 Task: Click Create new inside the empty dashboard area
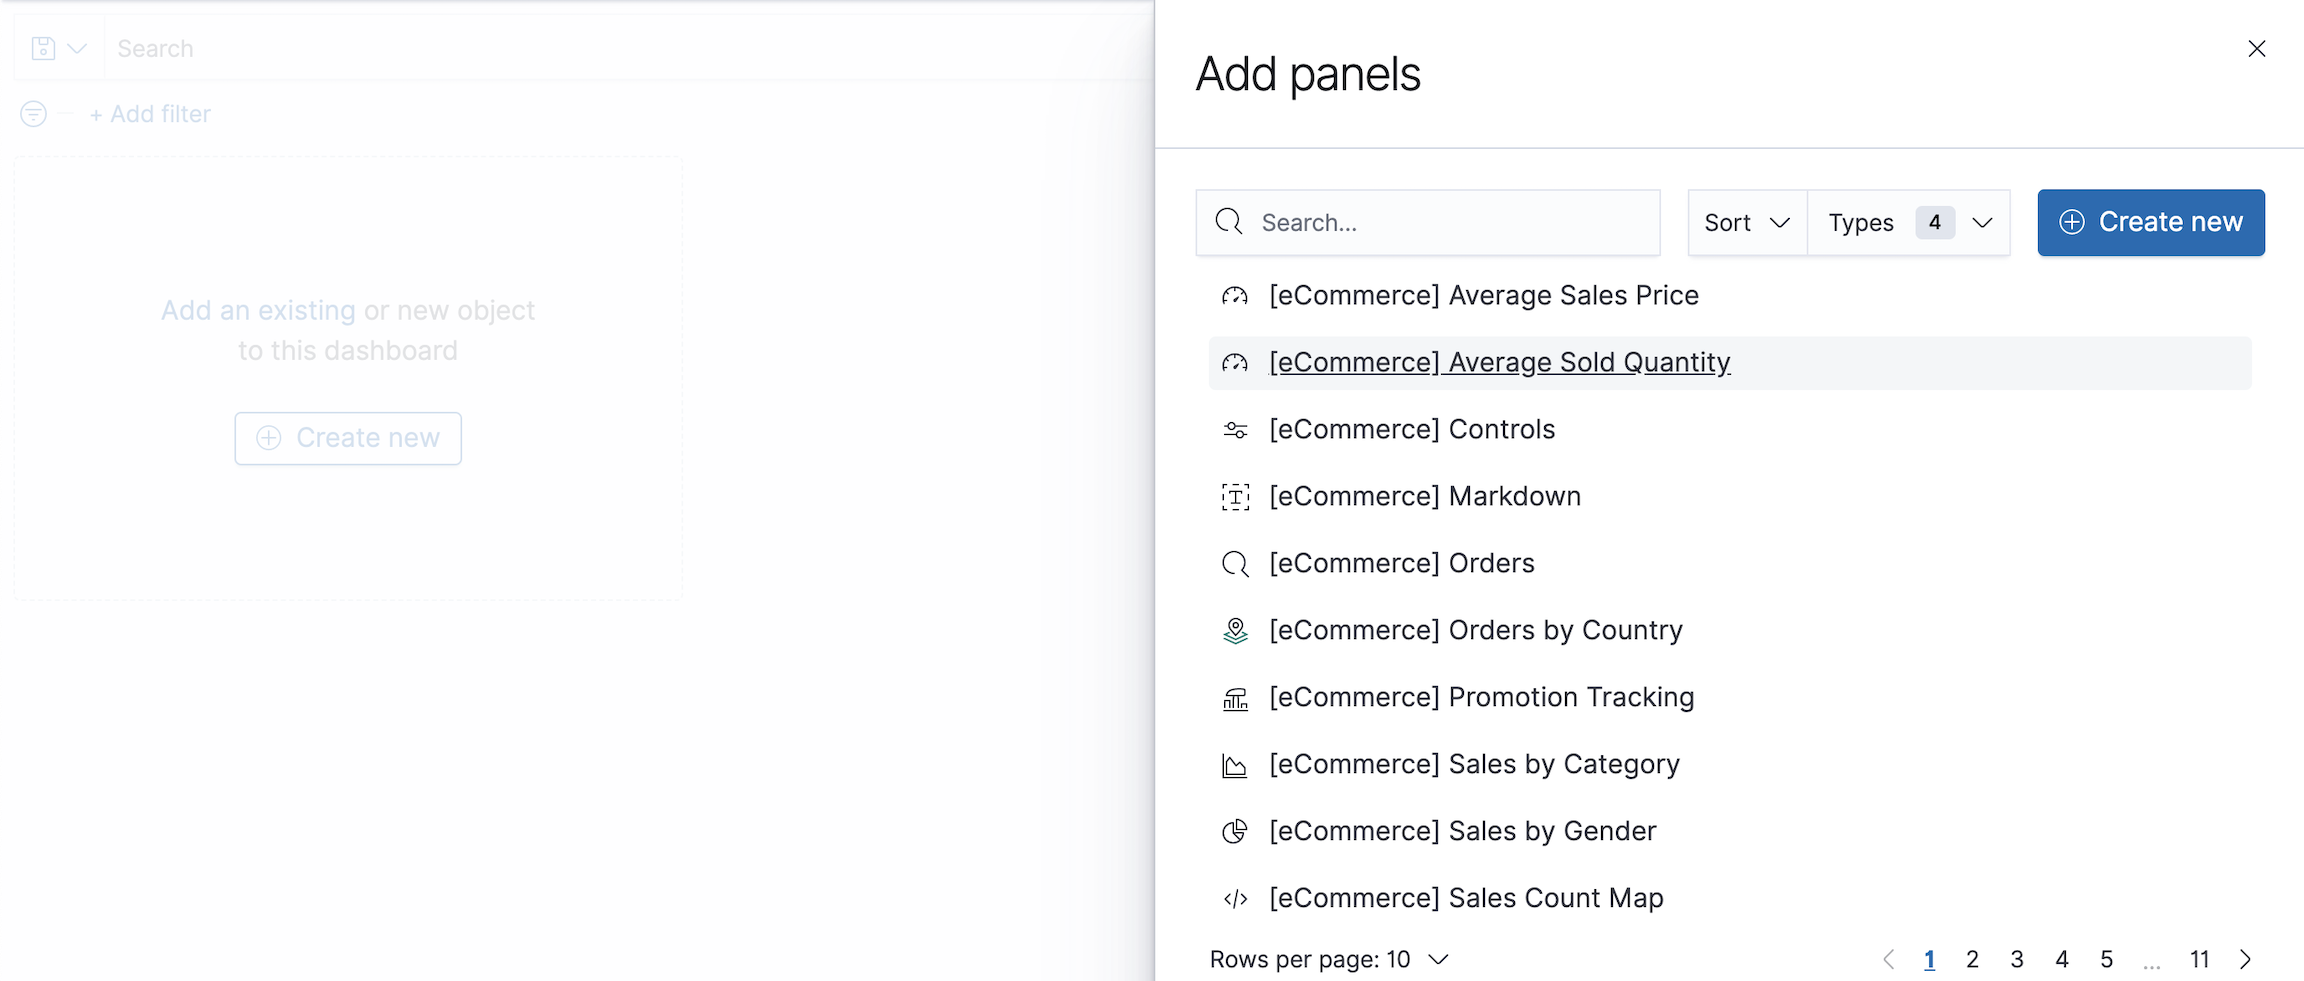[x=347, y=438]
